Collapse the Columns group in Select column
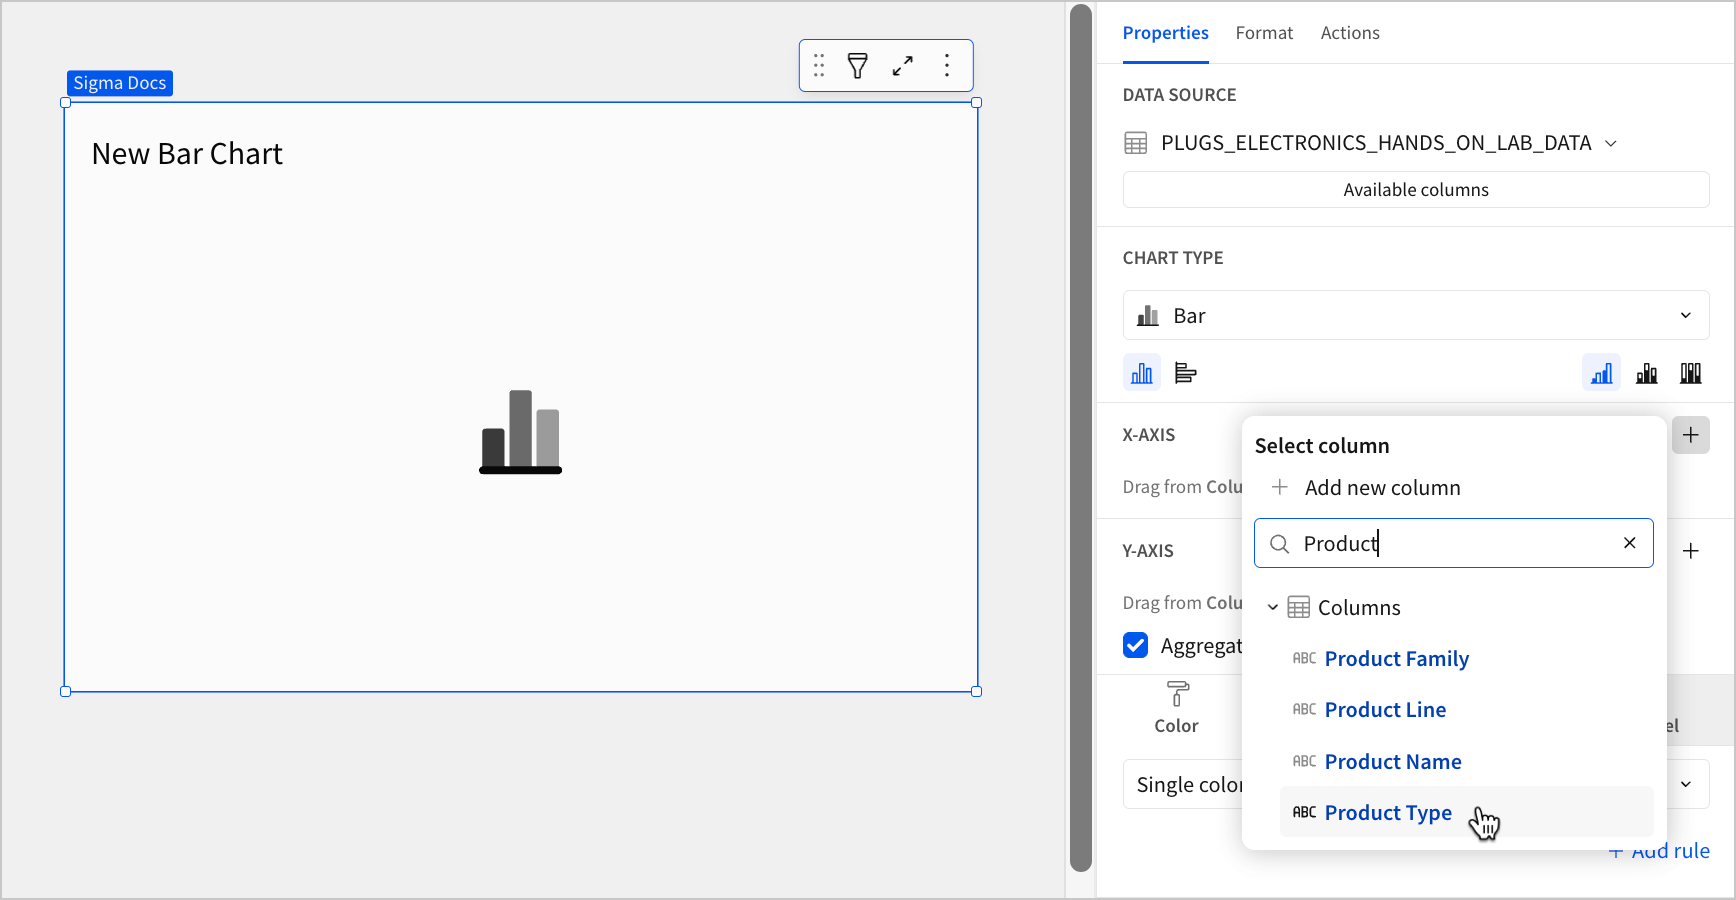The height and width of the screenshot is (900, 1736). pyautogui.click(x=1273, y=607)
